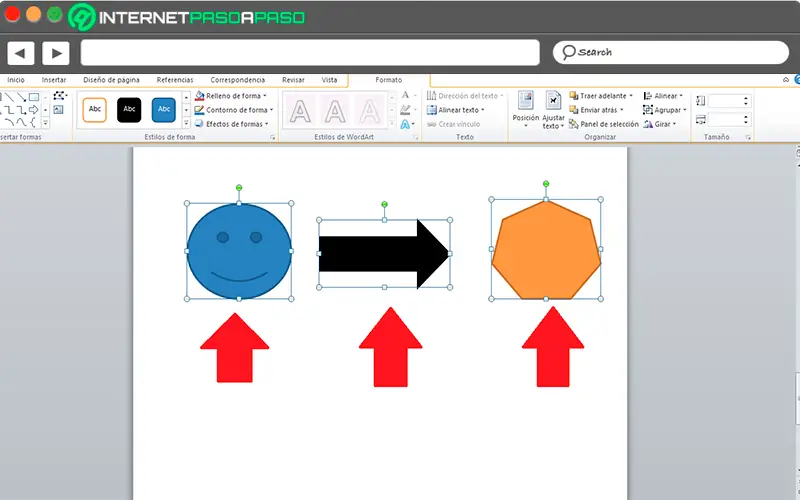This screenshot has height=500, width=800.
Task: Apply the orange outline Abc shape style
Action: point(94,110)
